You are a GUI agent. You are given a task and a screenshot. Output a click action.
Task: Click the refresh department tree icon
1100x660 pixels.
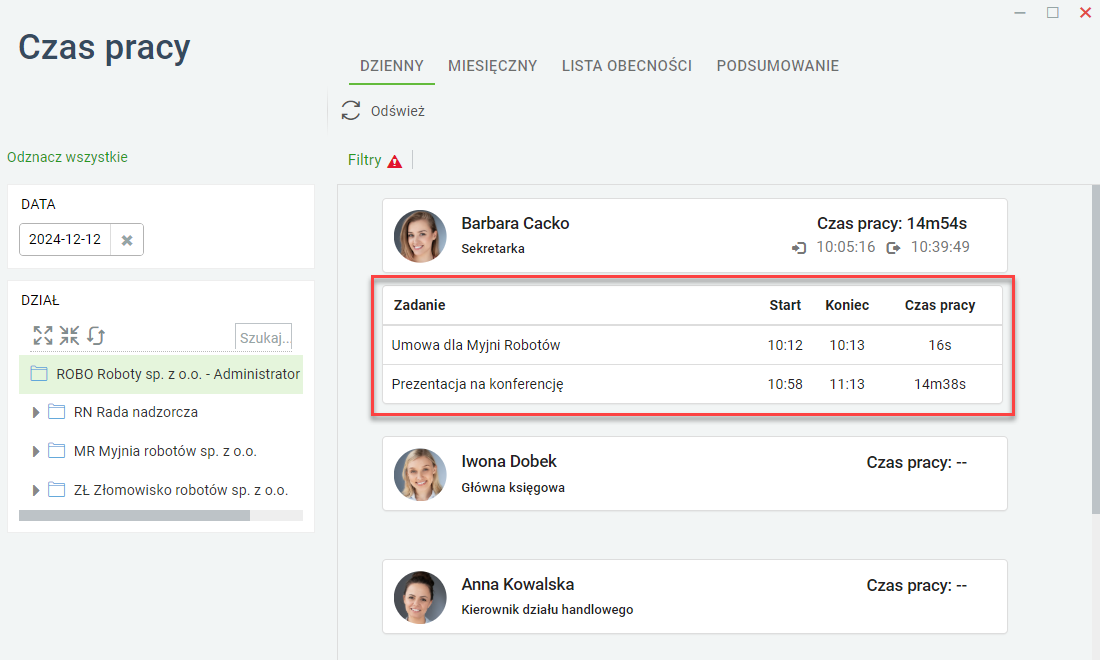pos(96,336)
